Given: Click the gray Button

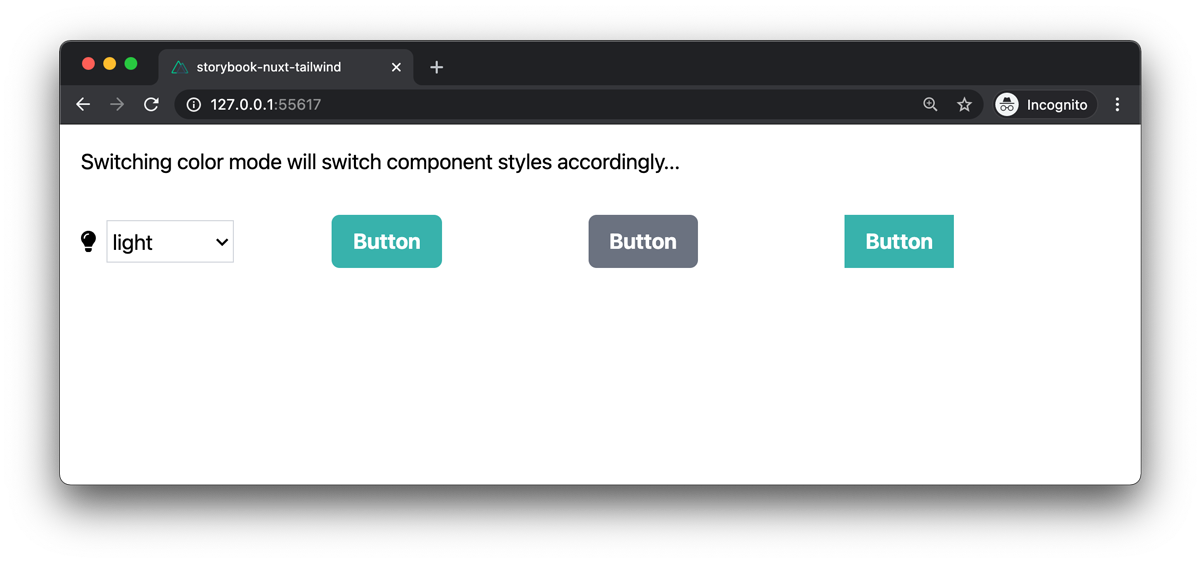Looking at the screenshot, I should pos(643,241).
